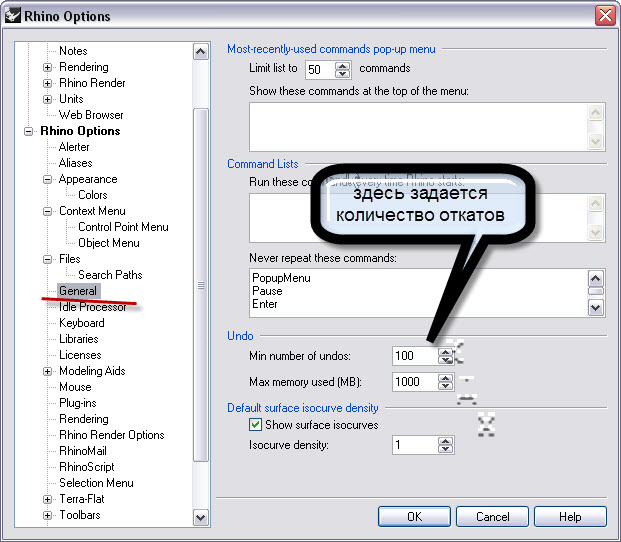The image size is (621, 542).
Task: Expand the Modeling Aids tree node
Action: (48, 371)
